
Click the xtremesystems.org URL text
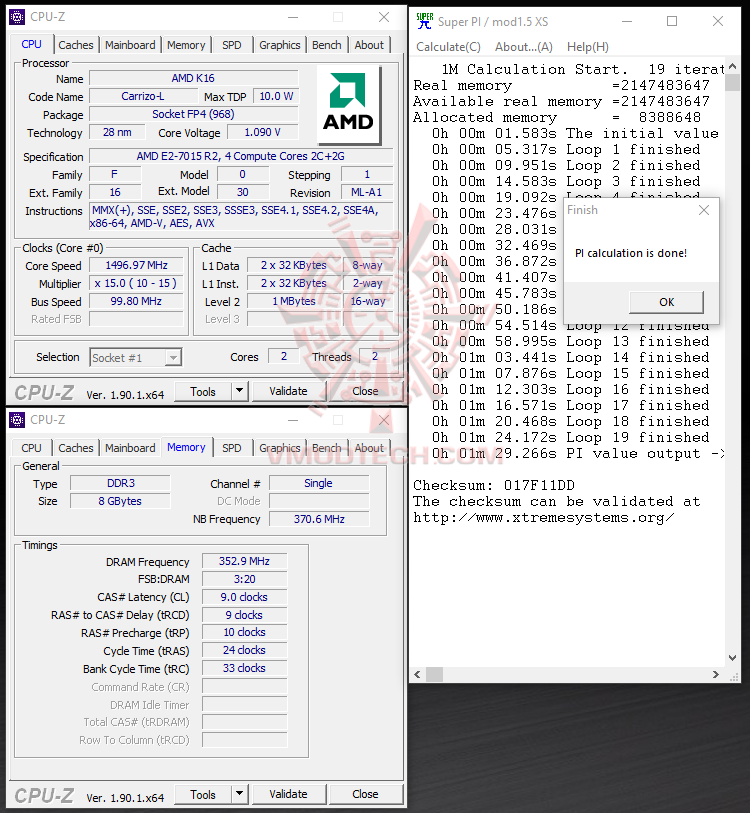(x=544, y=517)
